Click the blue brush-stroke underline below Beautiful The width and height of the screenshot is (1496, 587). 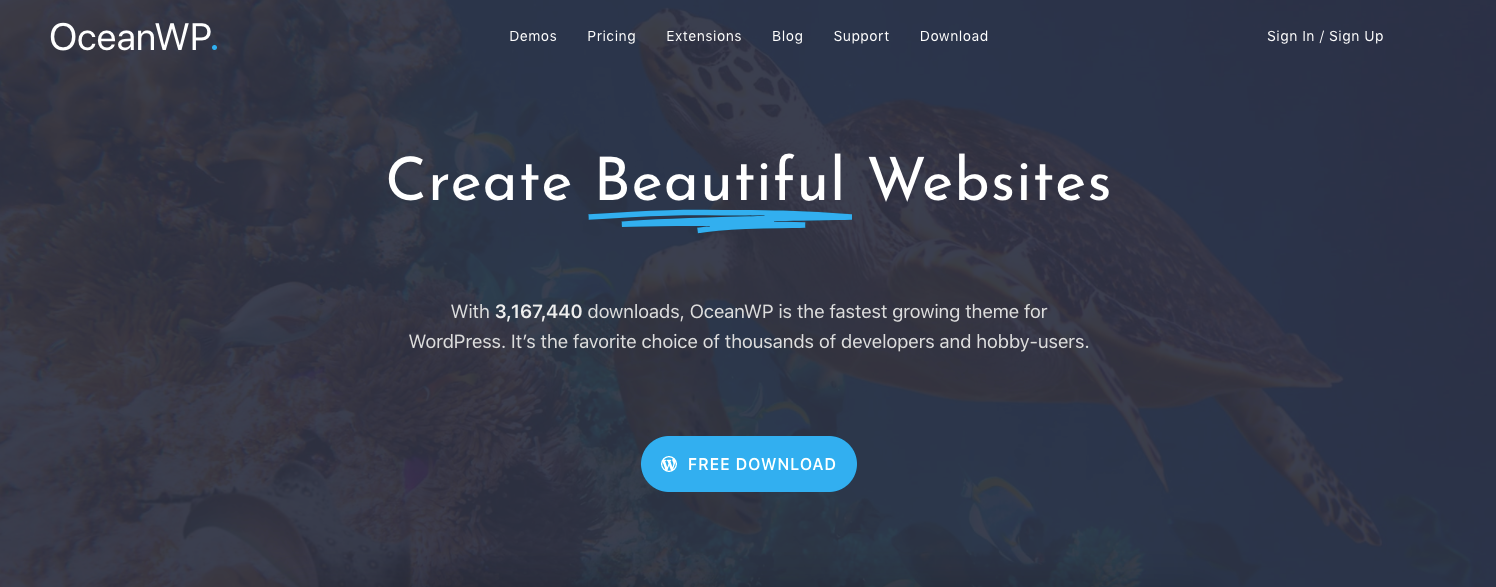click(x=719, y=219)
